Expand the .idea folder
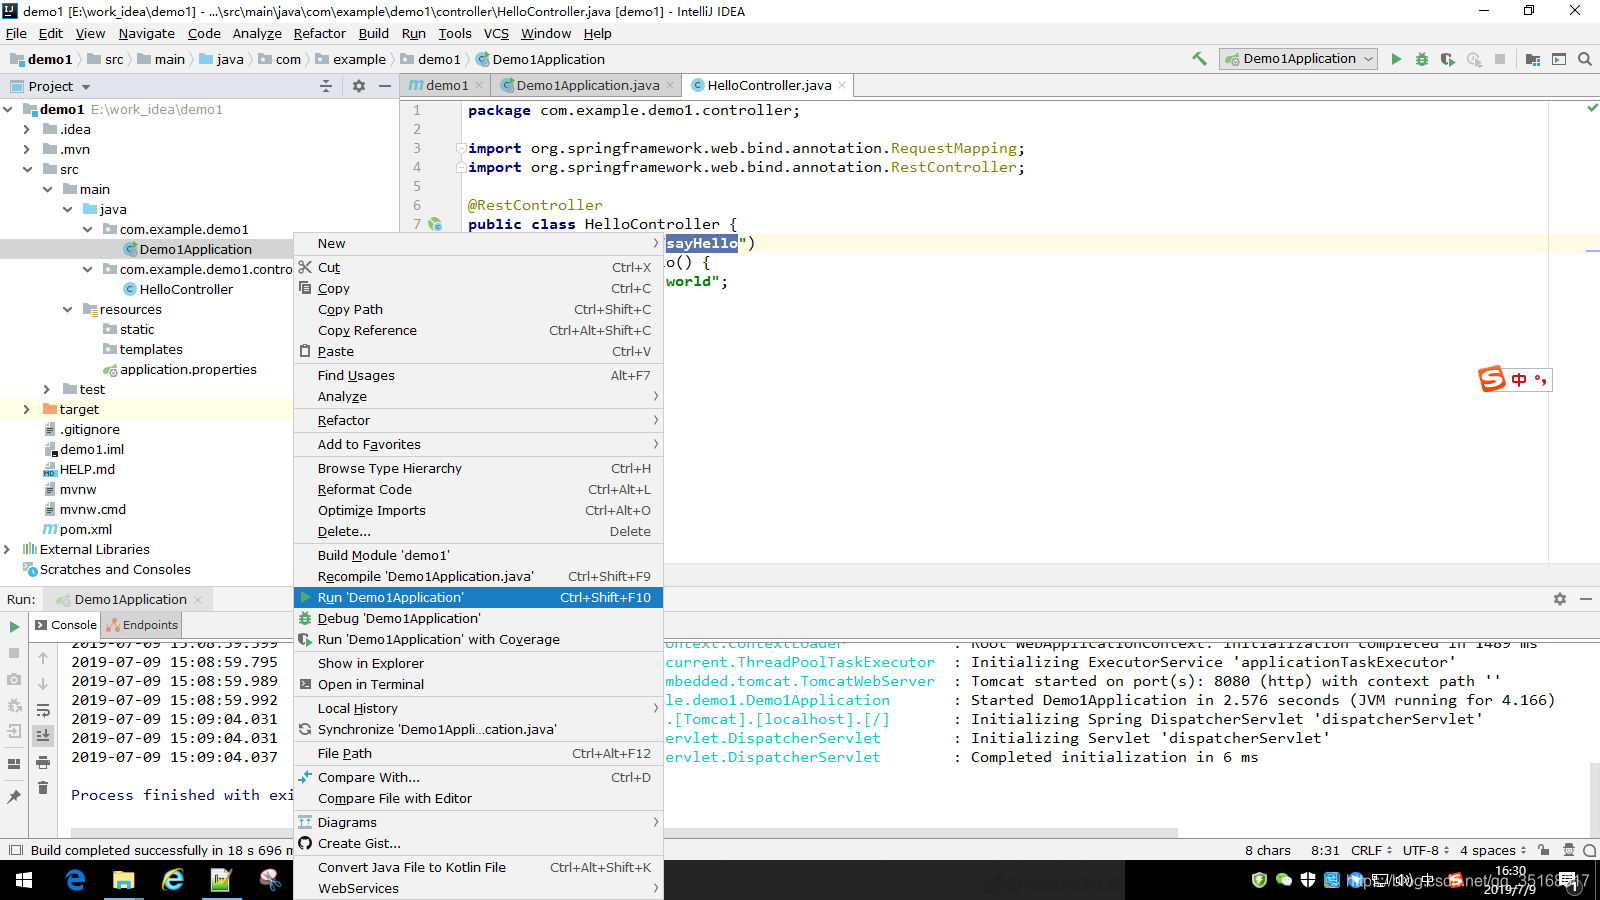The image size is (1600, 900). [27, 129]
